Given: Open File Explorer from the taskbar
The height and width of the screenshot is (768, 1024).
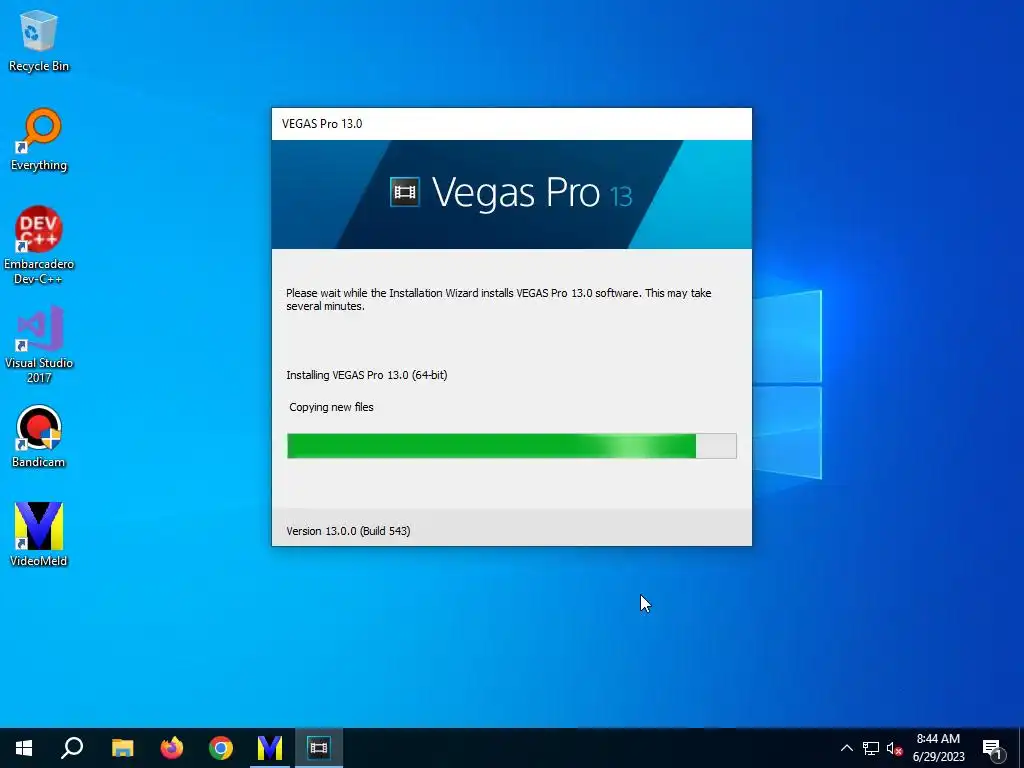Looking at the screenshot, I should click(122, 748).
